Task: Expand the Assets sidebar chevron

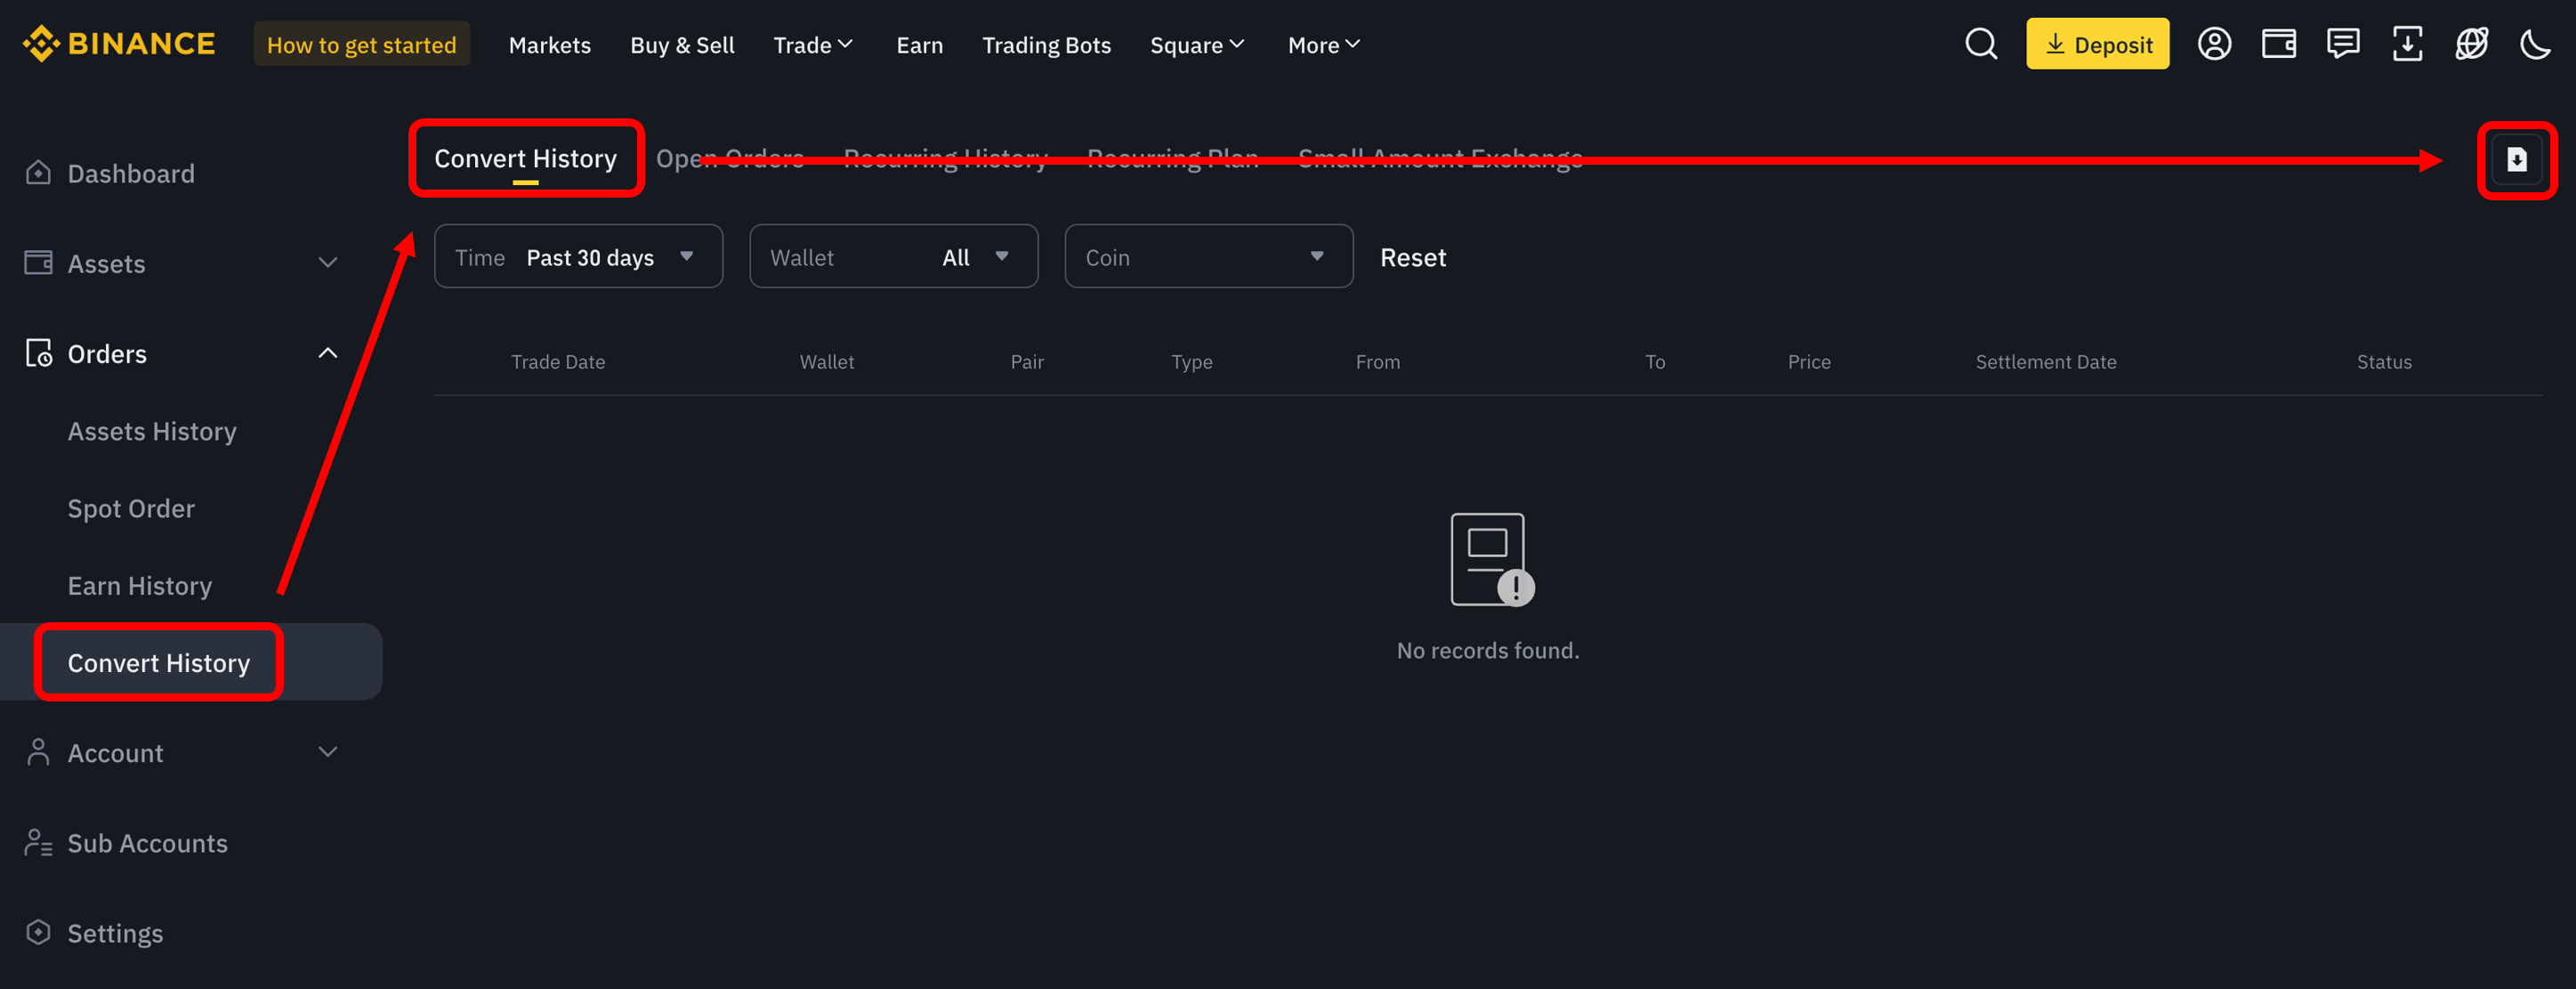Action: pyautogui.click(x=327, y=263)
